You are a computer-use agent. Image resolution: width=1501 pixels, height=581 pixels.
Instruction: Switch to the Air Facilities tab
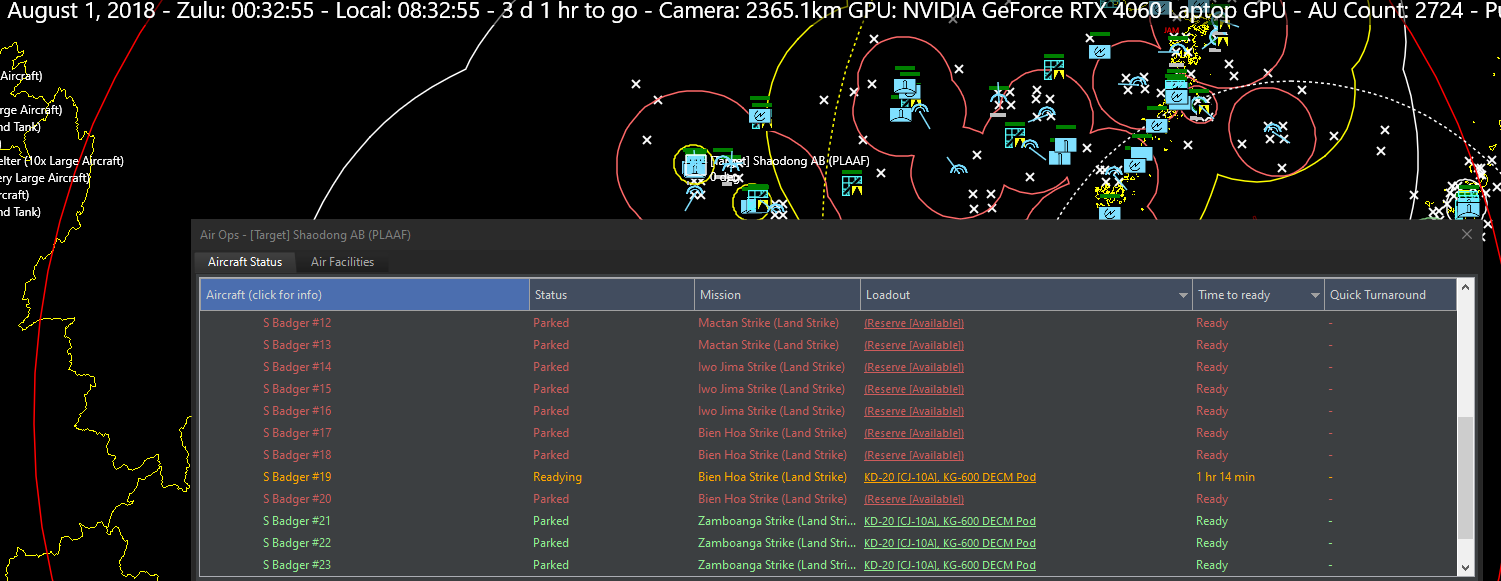pos(342,262)
